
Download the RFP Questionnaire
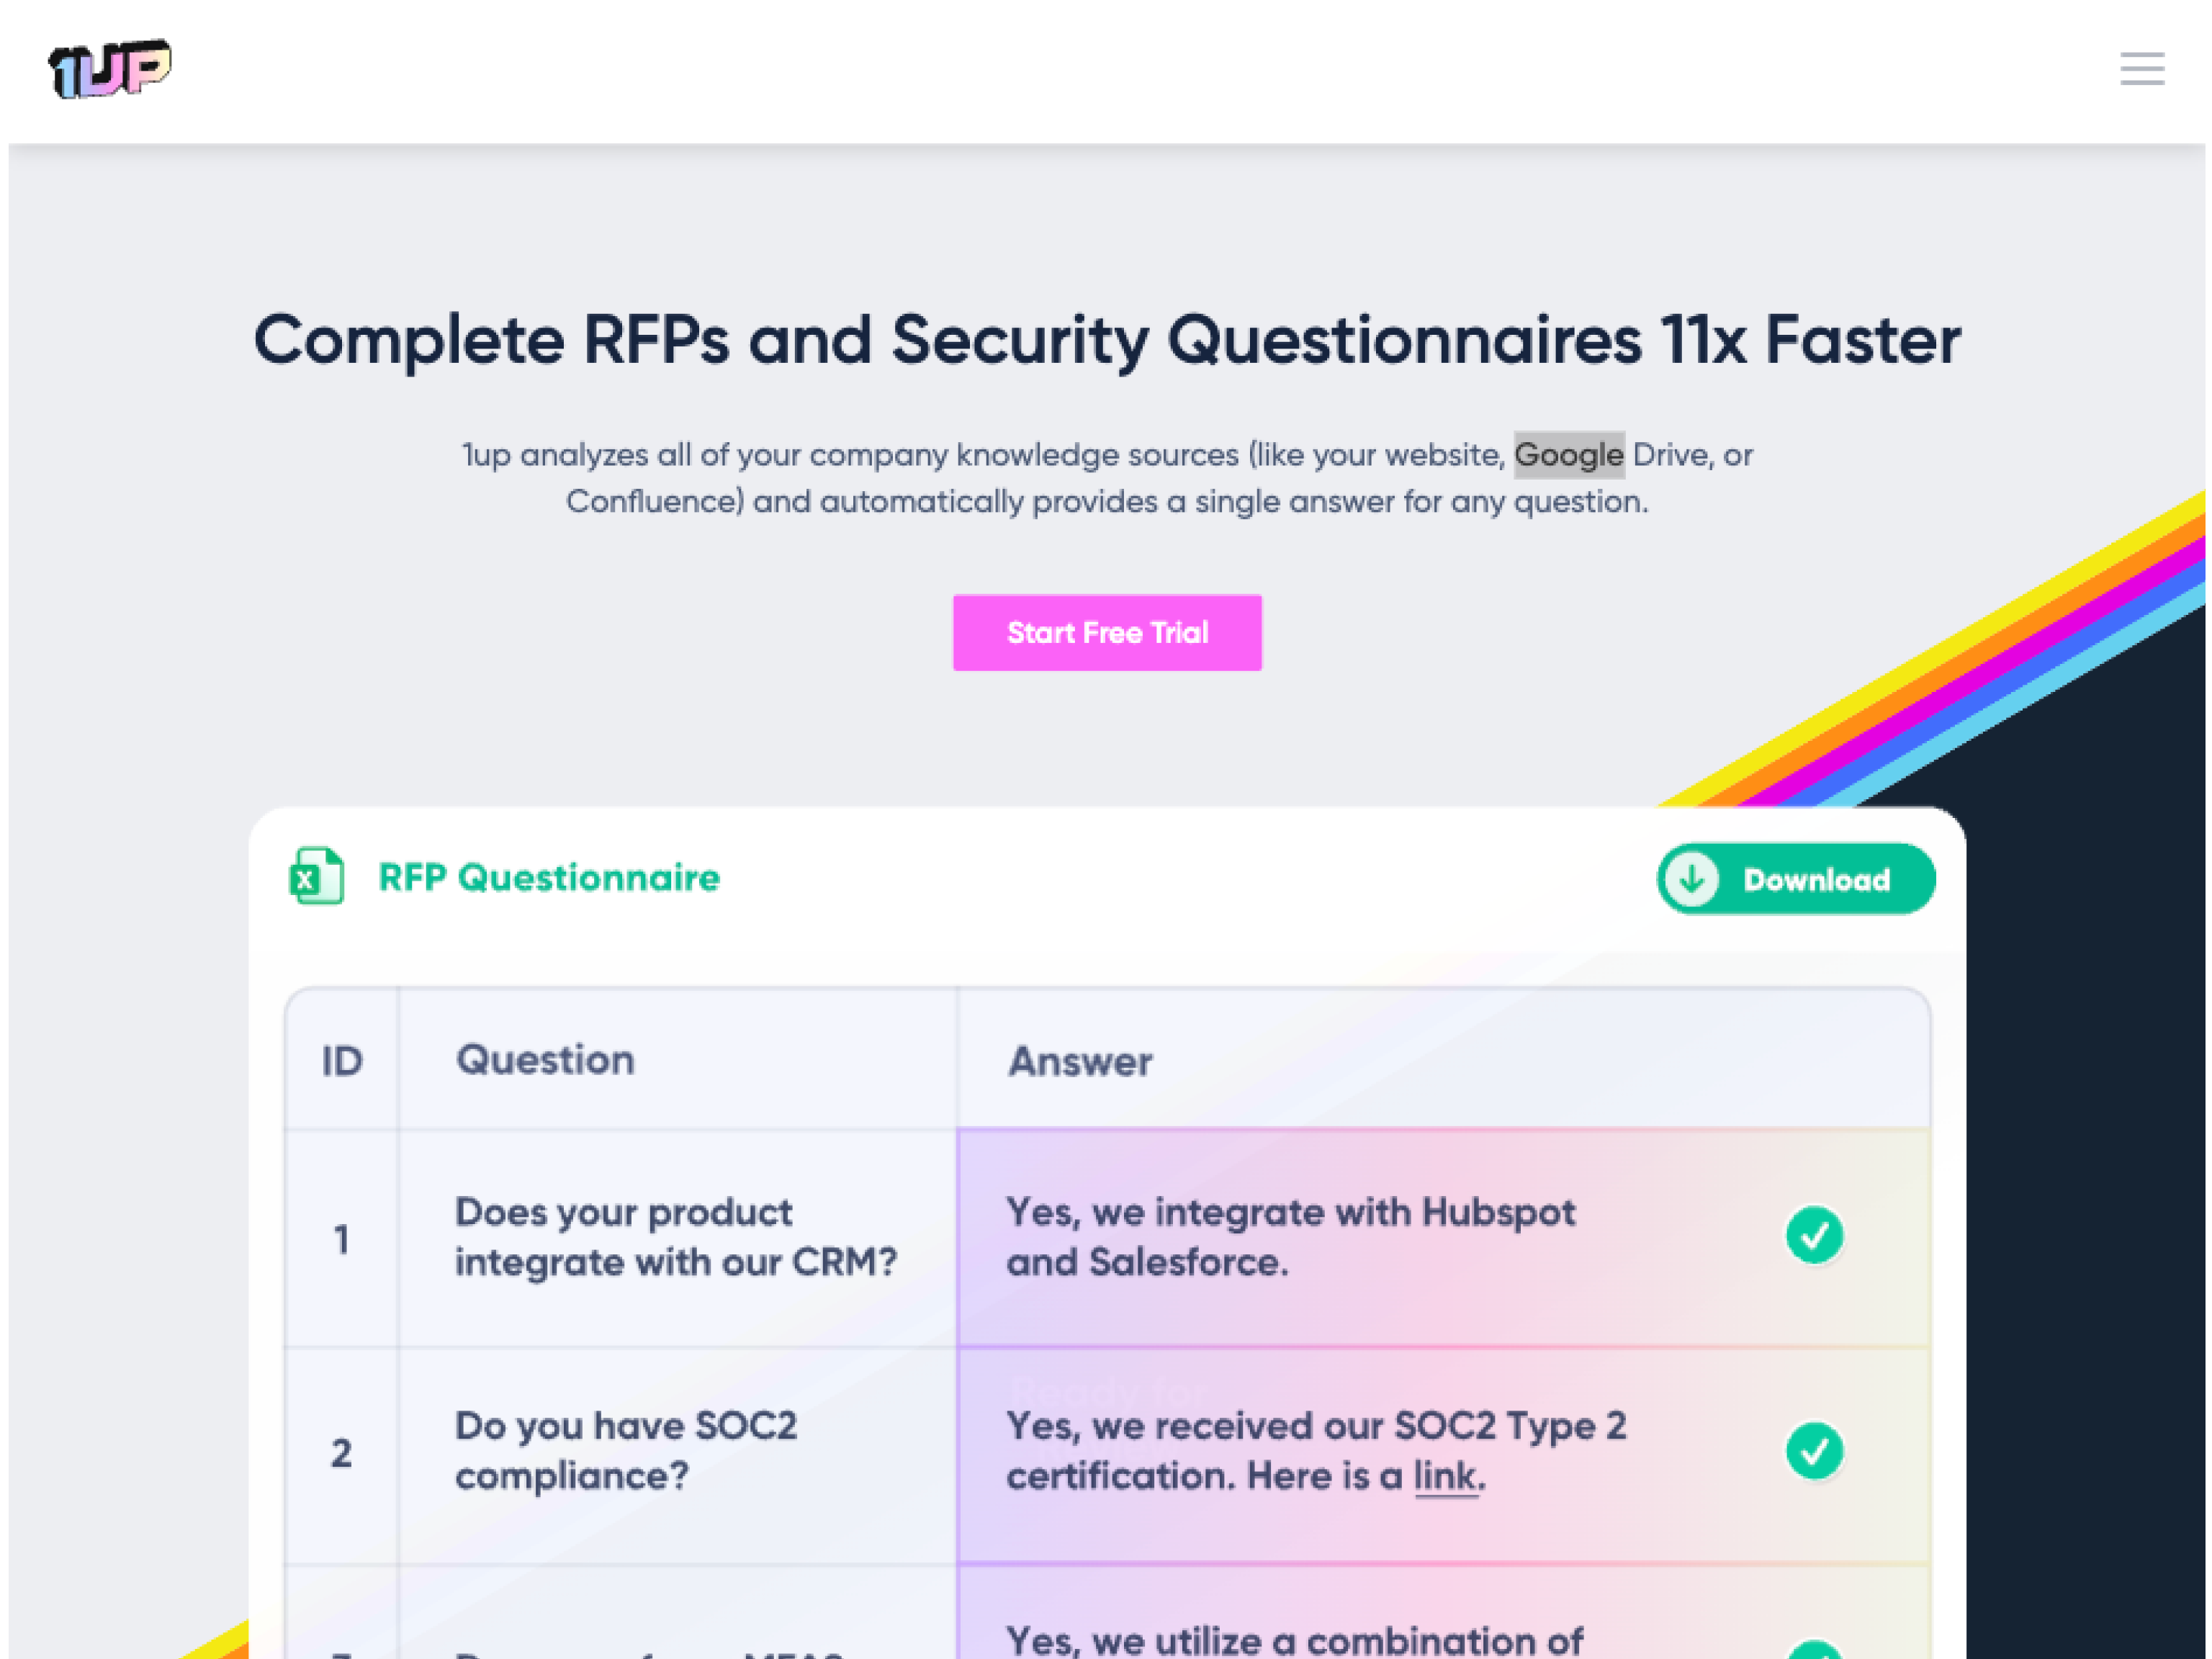tap(1795, 879)
